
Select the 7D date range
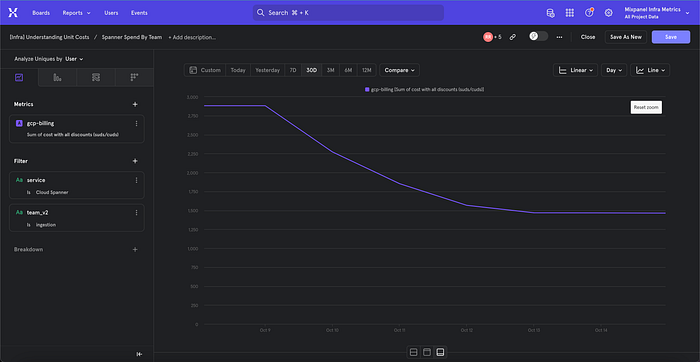(x=293, y=70)
